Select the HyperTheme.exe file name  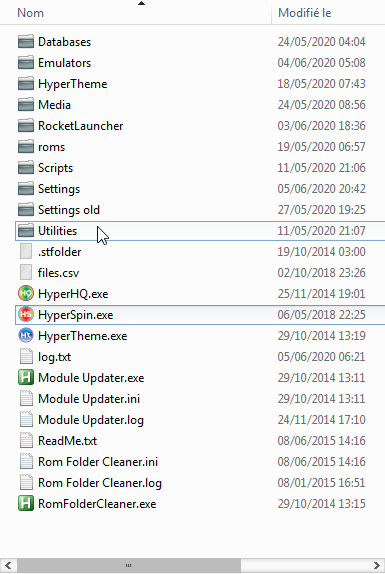tap(83, 336)
